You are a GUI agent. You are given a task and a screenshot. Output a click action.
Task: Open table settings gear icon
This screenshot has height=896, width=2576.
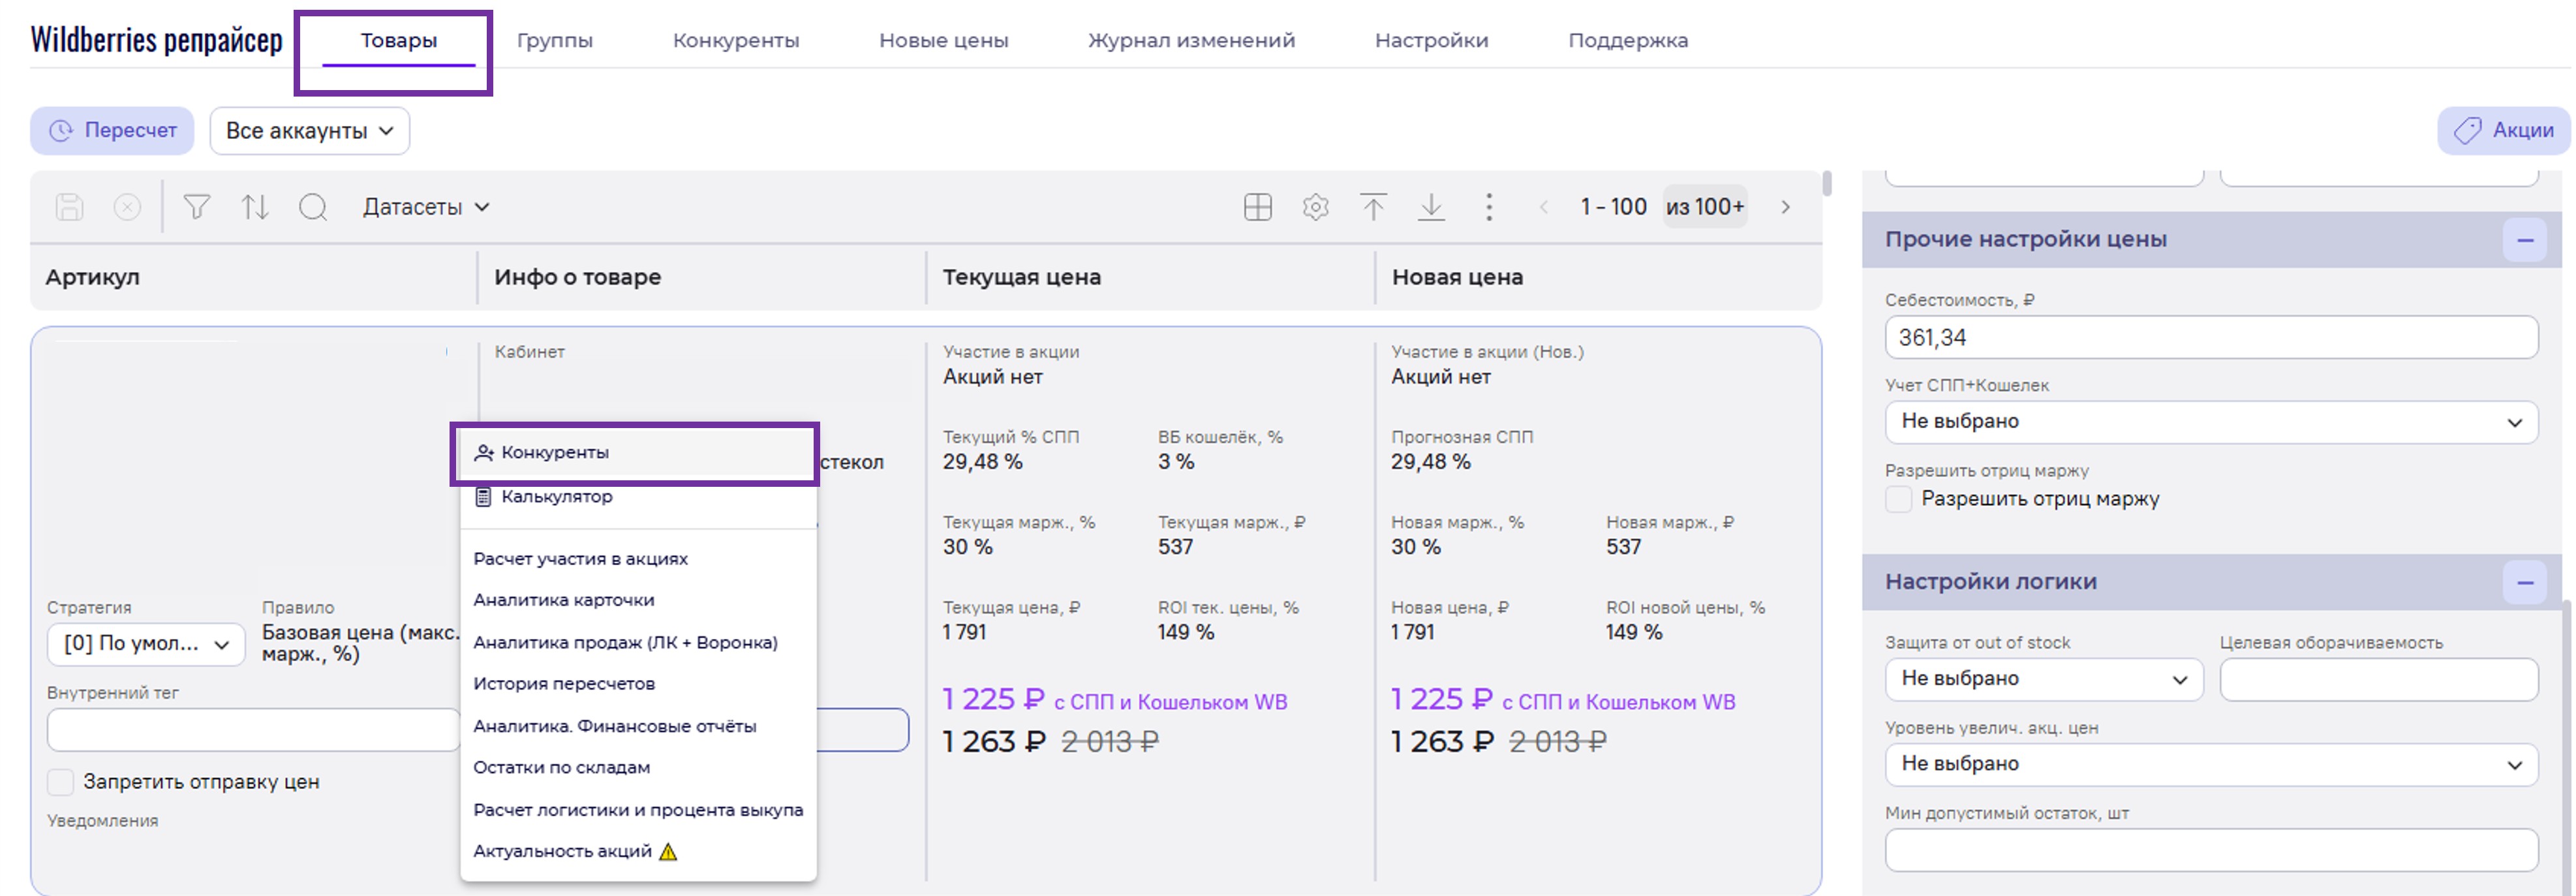click(1315, 207)
